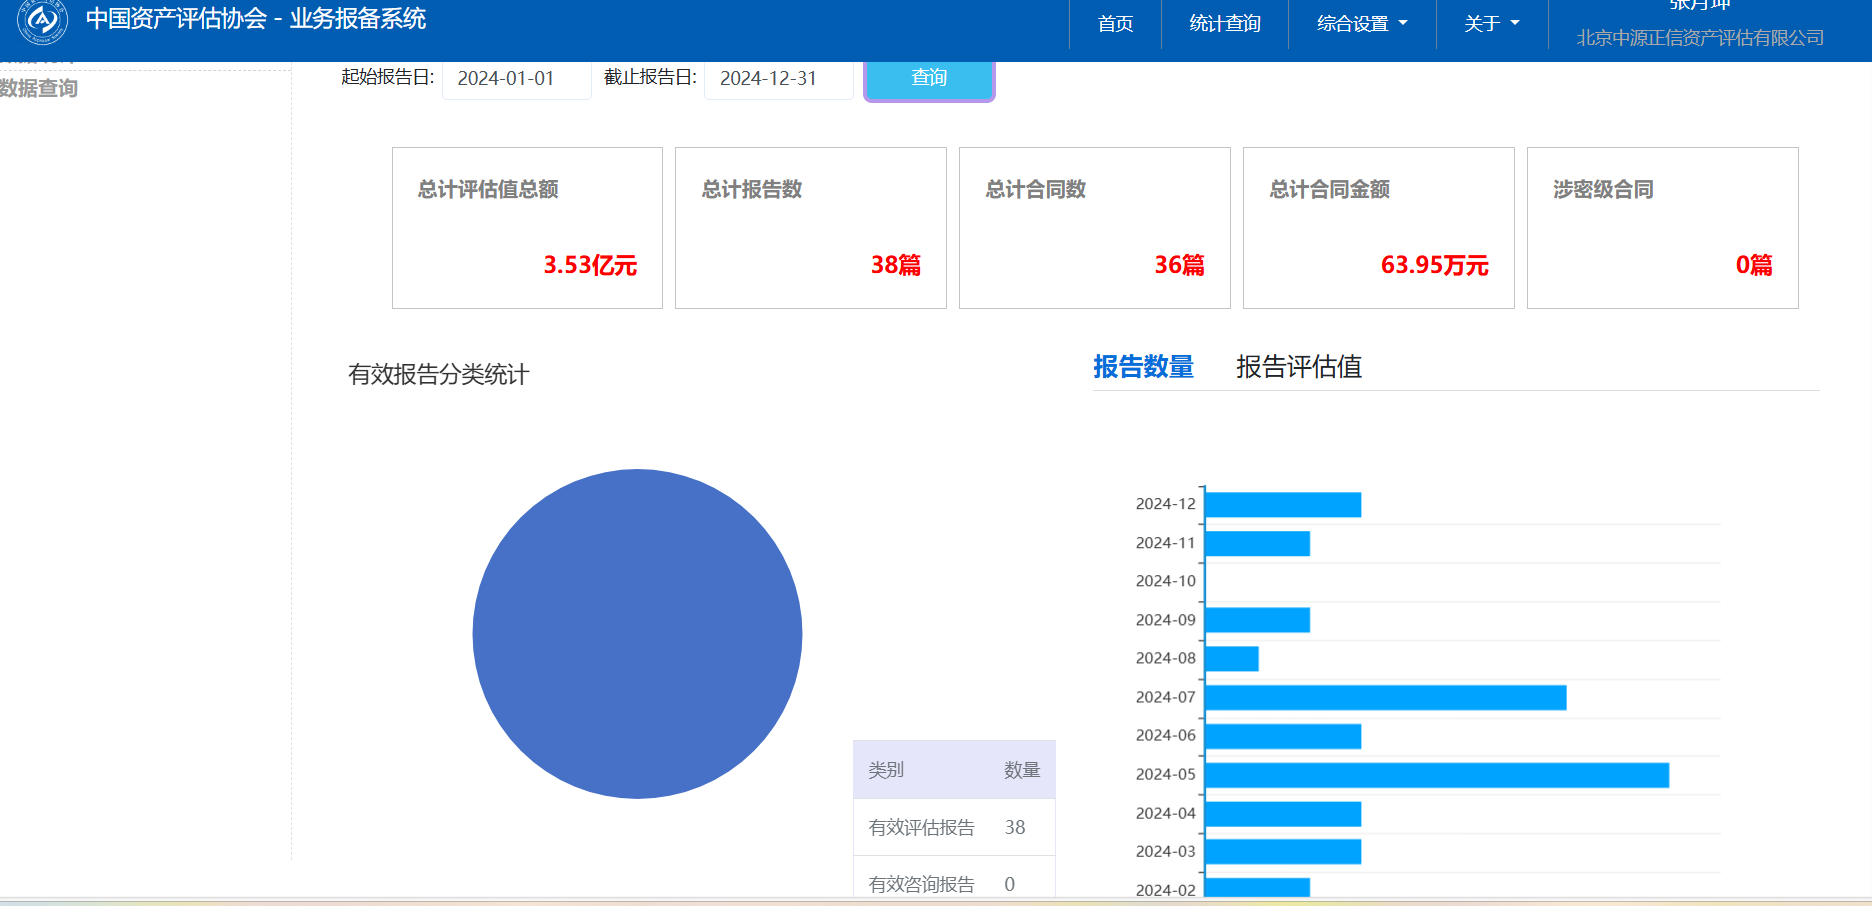Click the 总计报告数 38篇 card
This screenshot has height=906, width=1872.
(x=810, y=228)
